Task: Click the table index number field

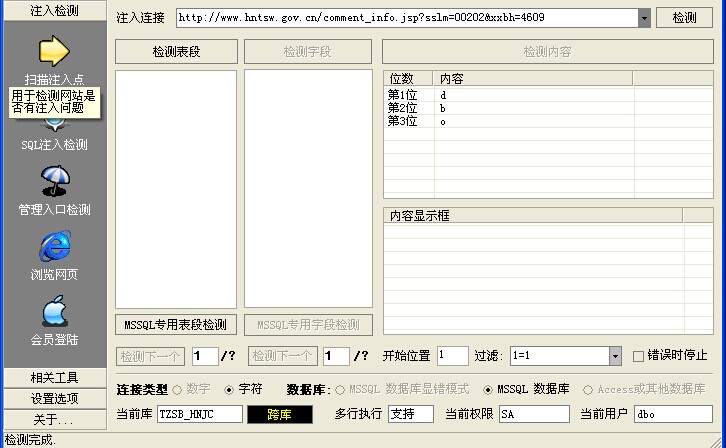Action: coord(205,356)
